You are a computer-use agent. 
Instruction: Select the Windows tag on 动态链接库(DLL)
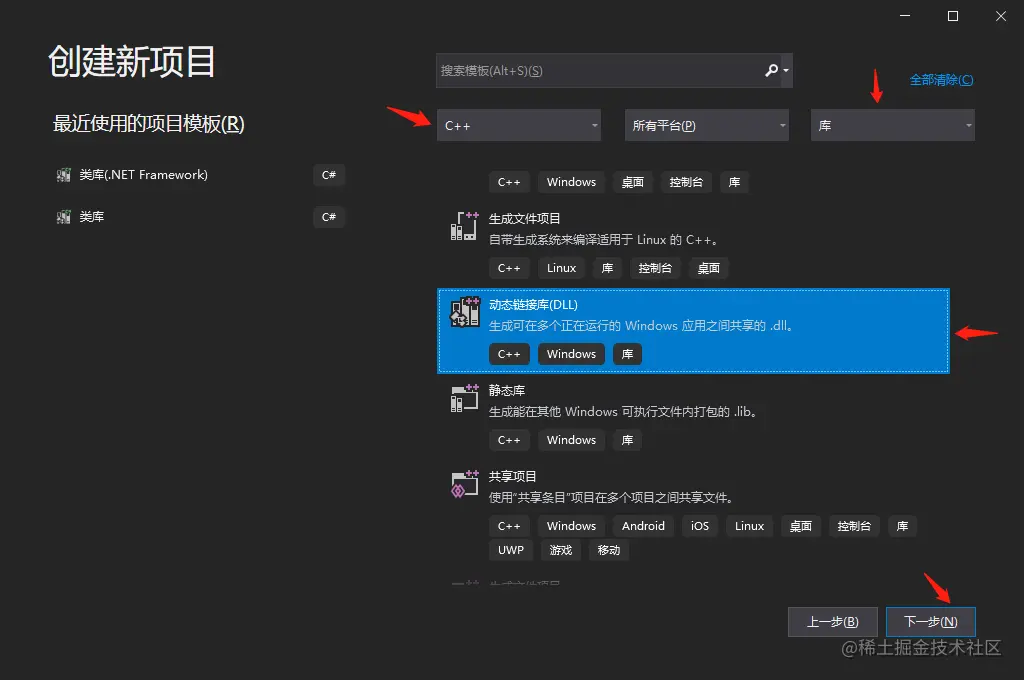coord(571,353)
